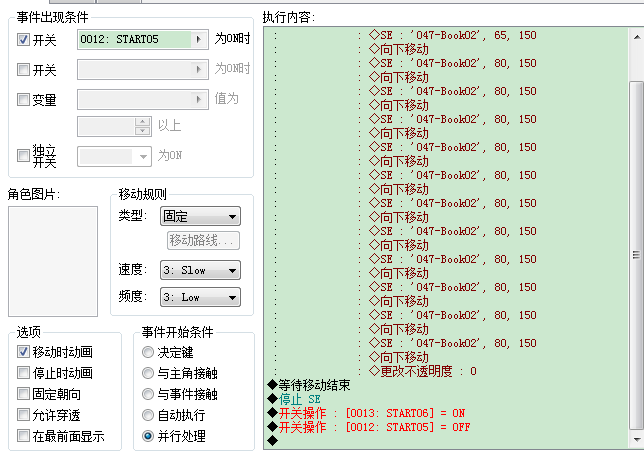Select the 与事件接触 trigger radio button
Image resolution: width=644 pixels, height=453 pixels.
148,394
